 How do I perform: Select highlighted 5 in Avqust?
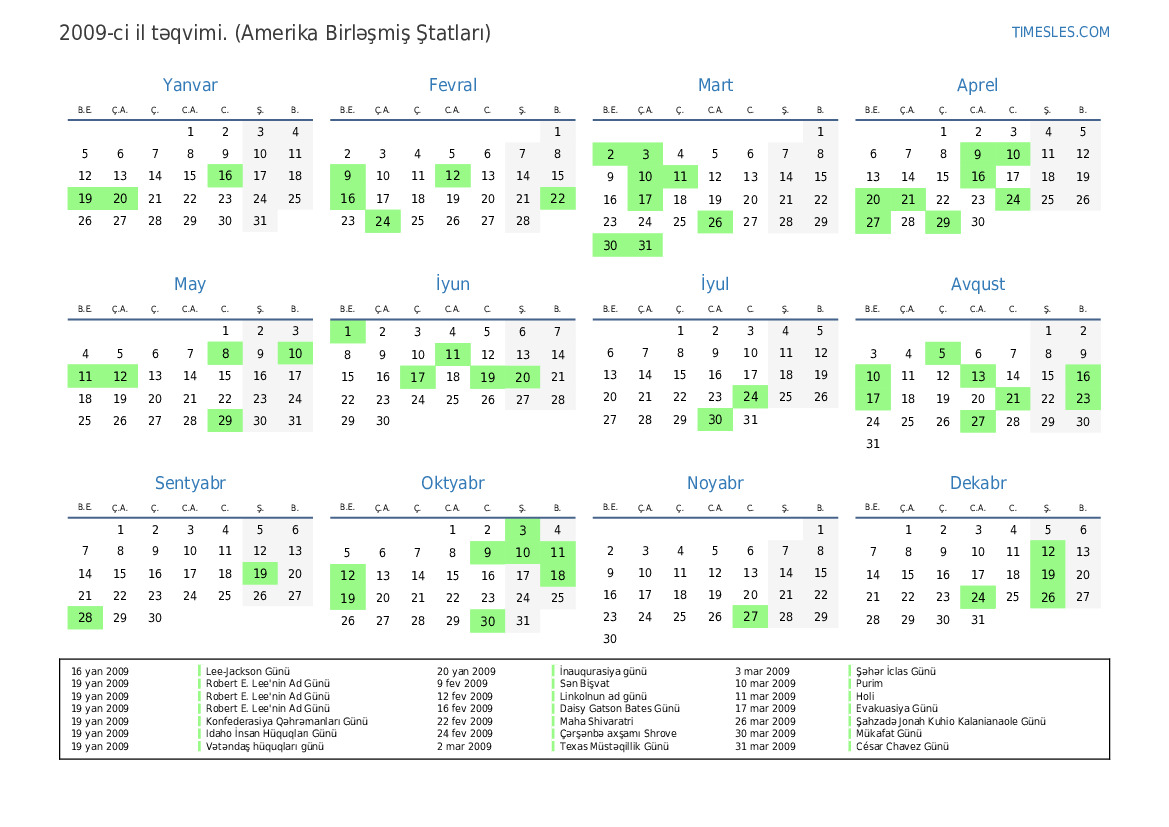(942, 353)
